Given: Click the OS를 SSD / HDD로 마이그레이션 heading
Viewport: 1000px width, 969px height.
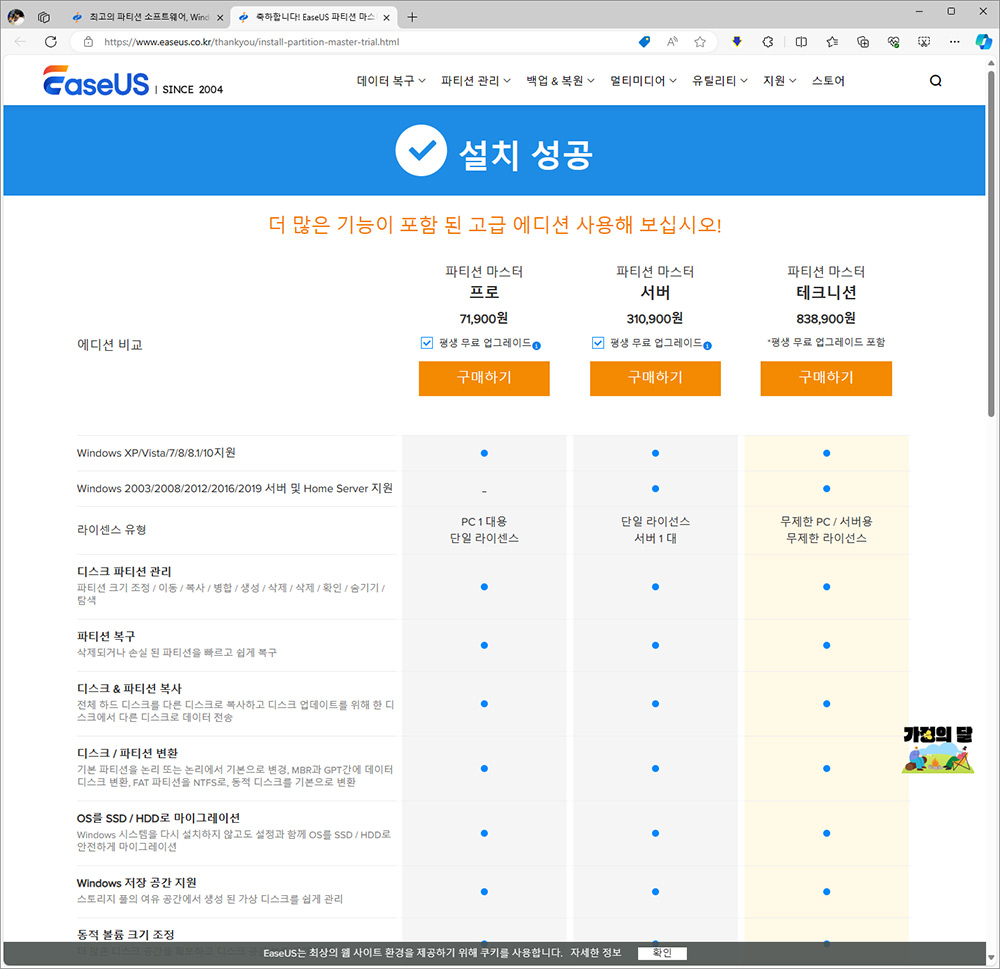Looking at the screenshot, I should coord(158,818).
